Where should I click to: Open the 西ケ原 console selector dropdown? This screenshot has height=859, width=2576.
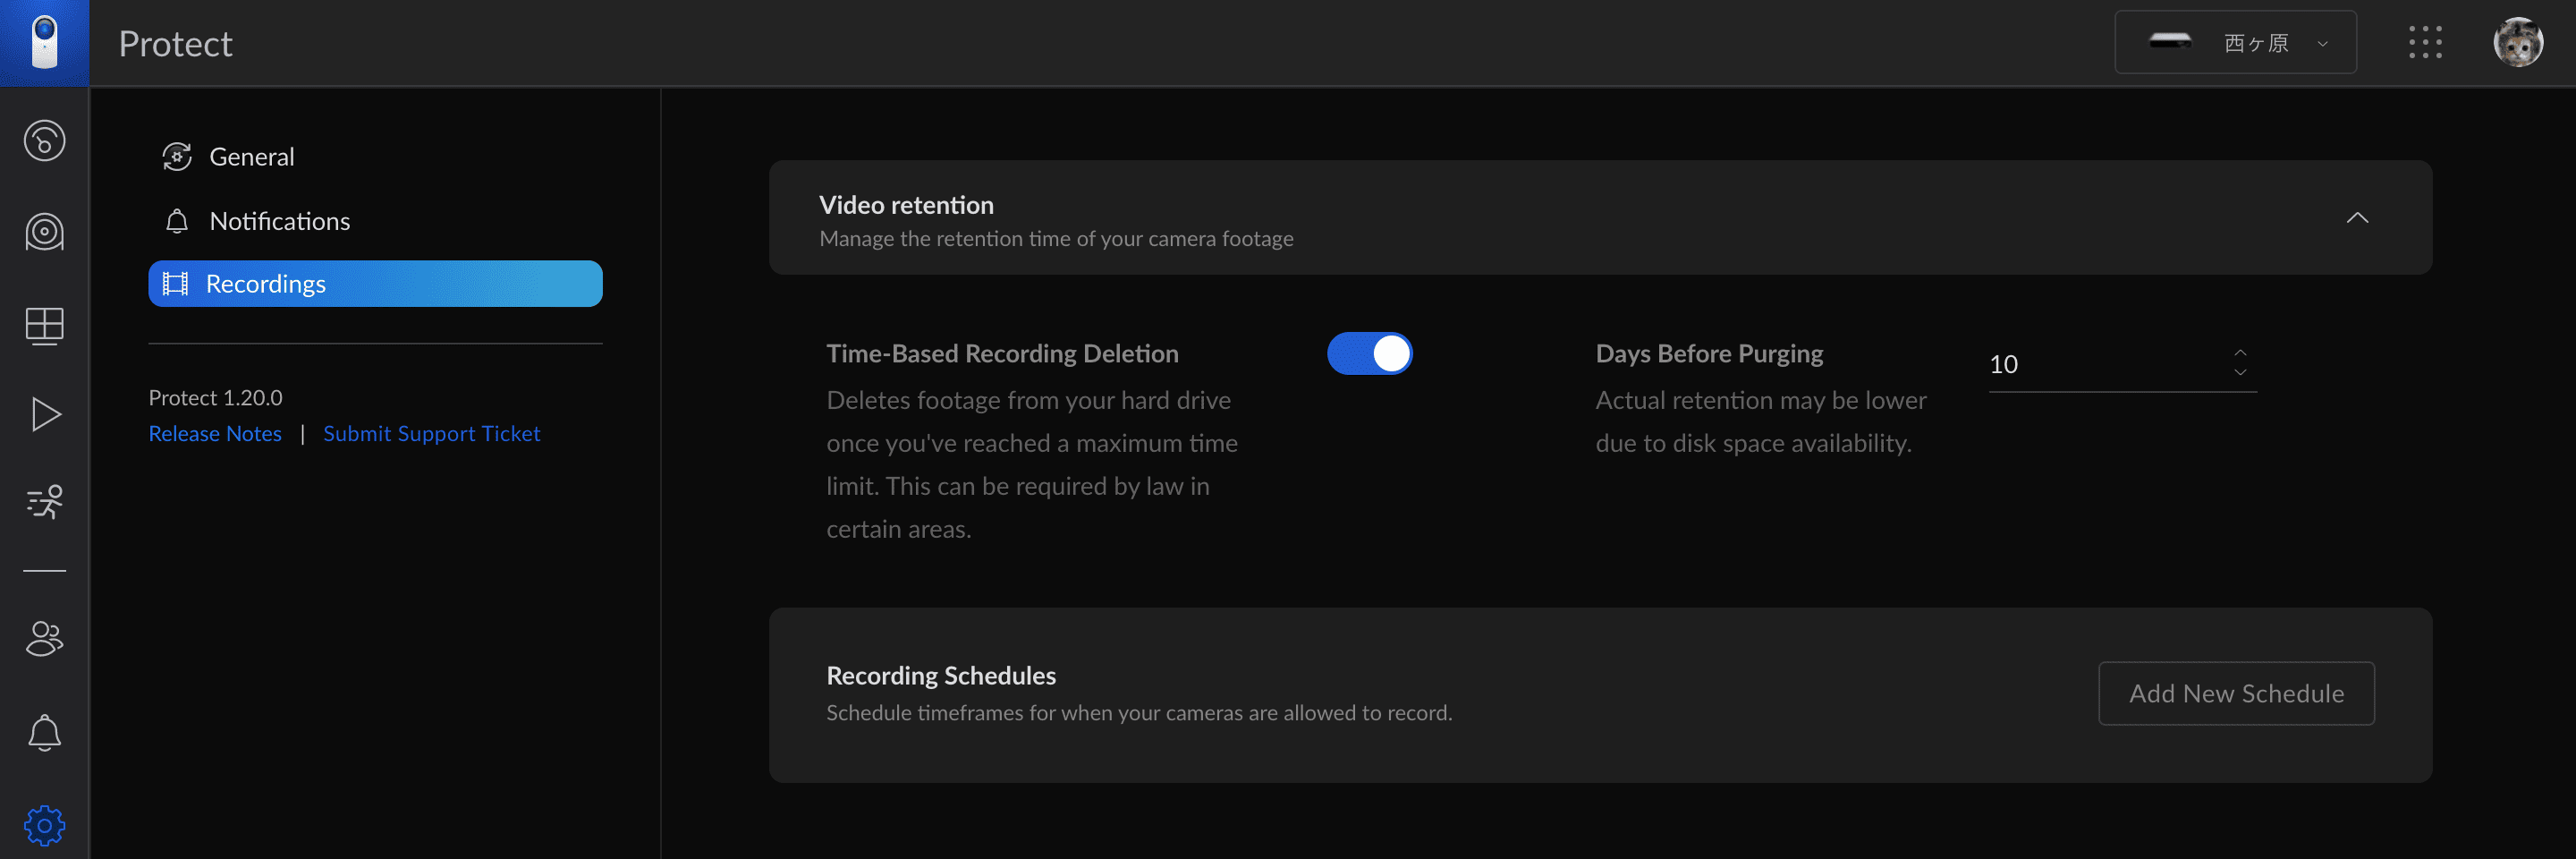tap(2235, 43)
